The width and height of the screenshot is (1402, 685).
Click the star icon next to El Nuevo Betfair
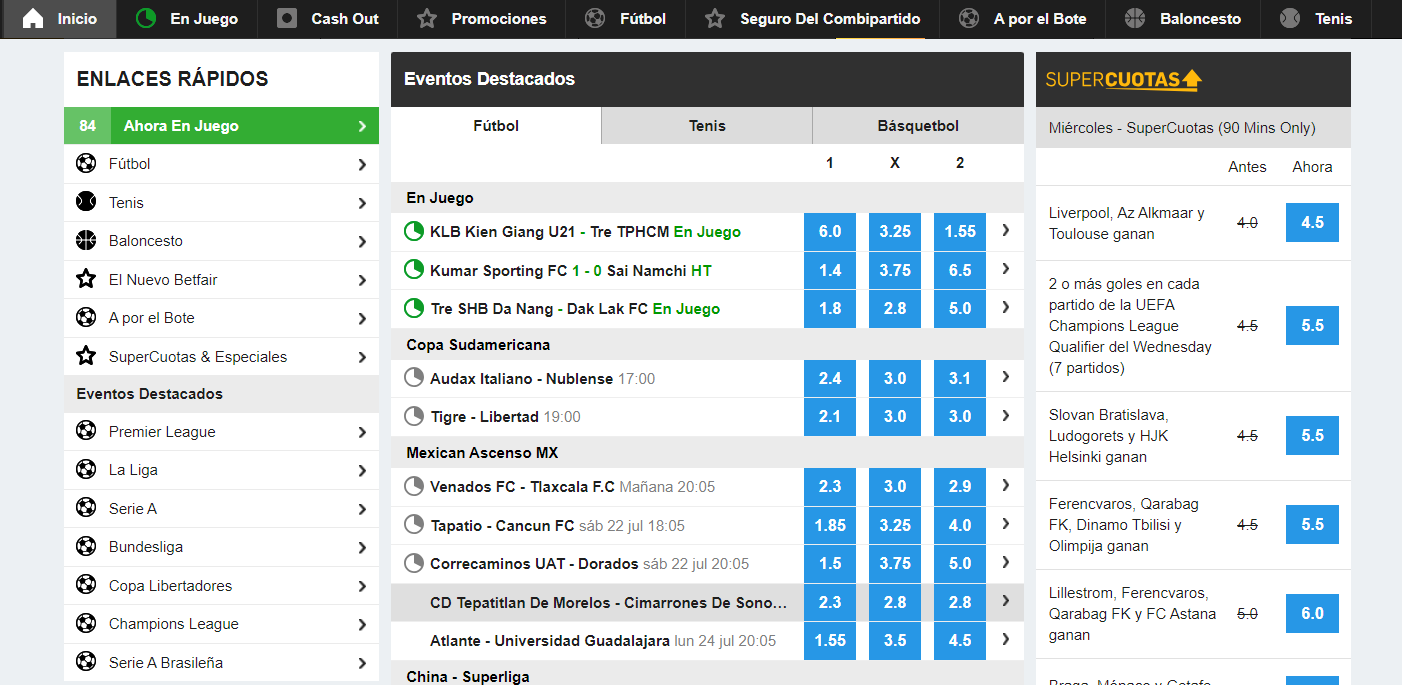click(x=86, y=279)
